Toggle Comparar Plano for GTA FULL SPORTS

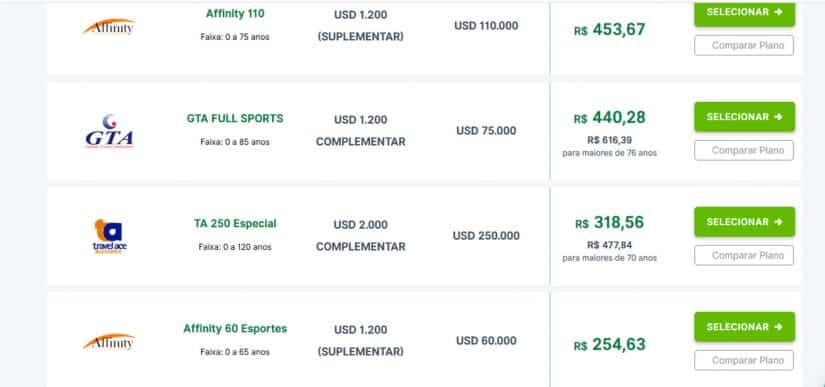pyautogui.click(x=744, y=150)
